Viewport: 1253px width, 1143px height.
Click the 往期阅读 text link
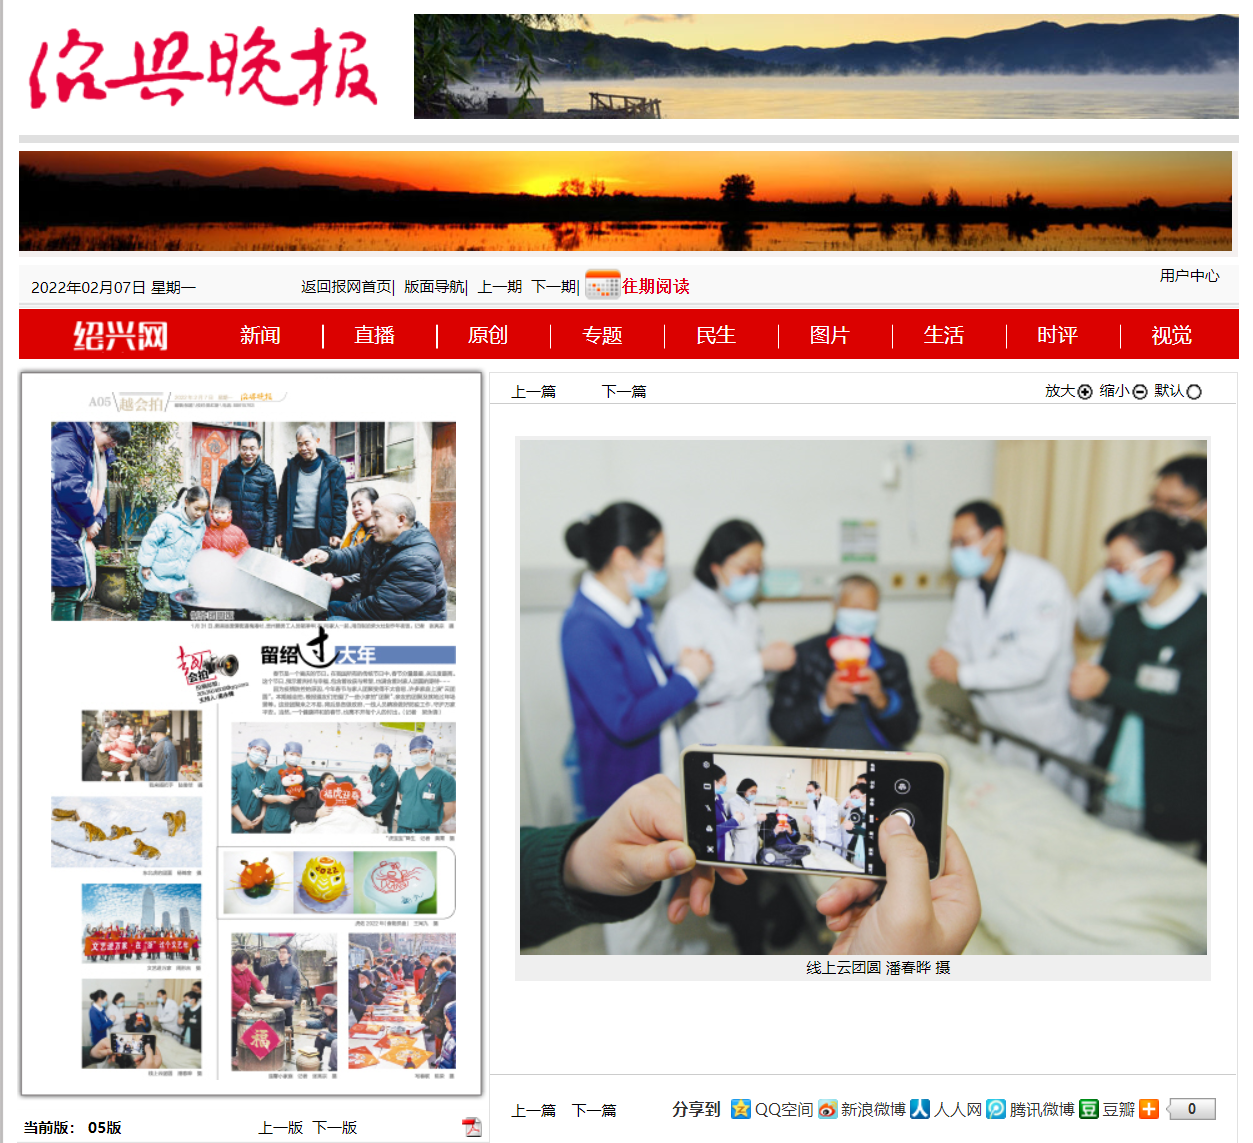pos(656,286)
